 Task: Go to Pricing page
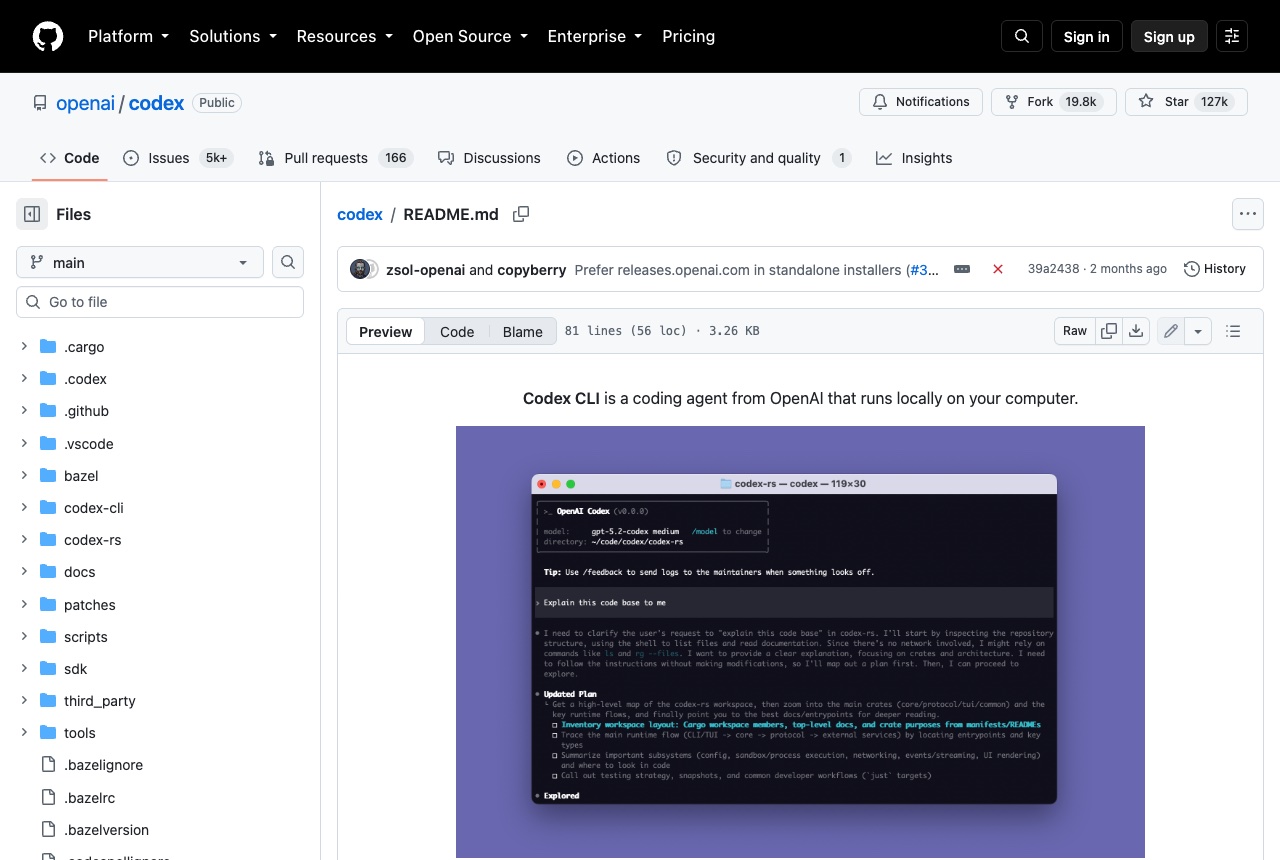pos(688,36)
